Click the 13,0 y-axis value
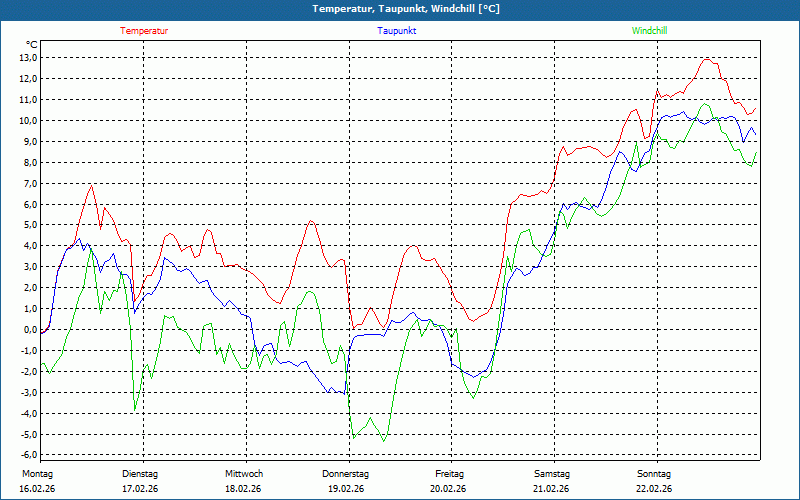800x500 pixels. coord(28,58)
